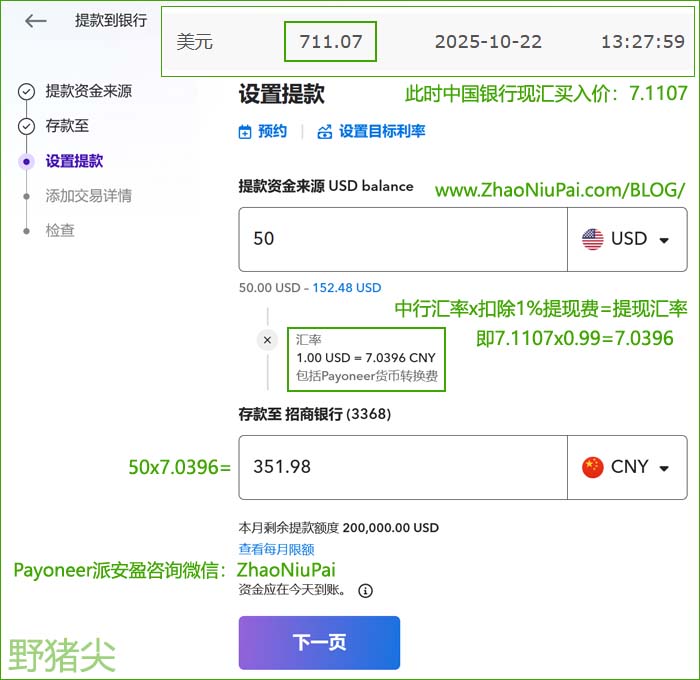Go to the 添加交易详情 step

[88, 196]
